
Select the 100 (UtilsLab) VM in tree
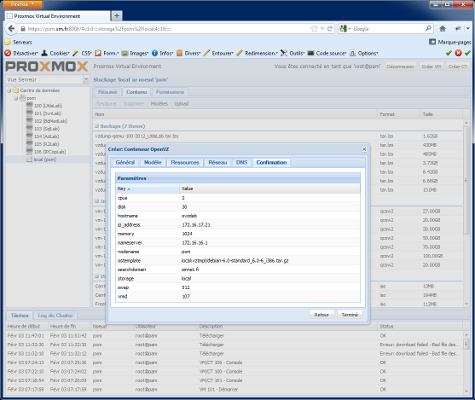point(48,106)
